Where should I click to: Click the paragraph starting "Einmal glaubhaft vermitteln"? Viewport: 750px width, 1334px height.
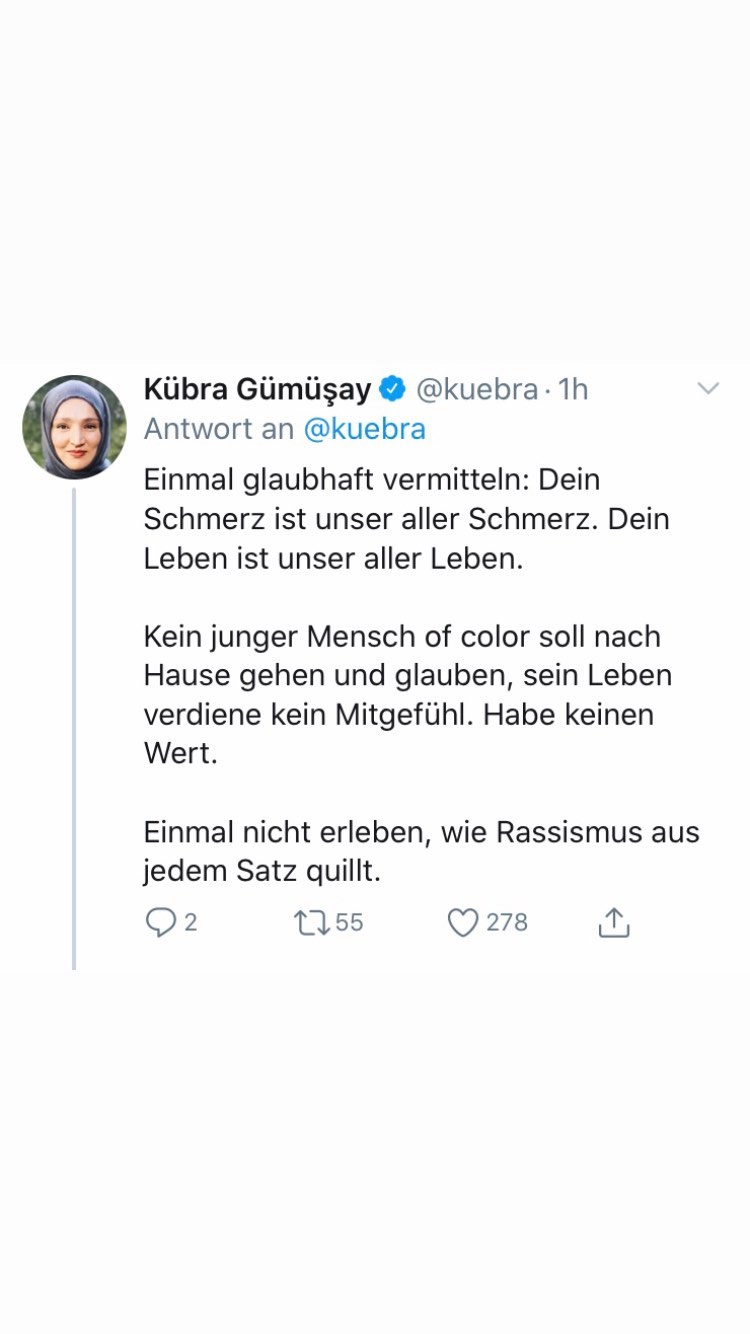coord(406,519)
